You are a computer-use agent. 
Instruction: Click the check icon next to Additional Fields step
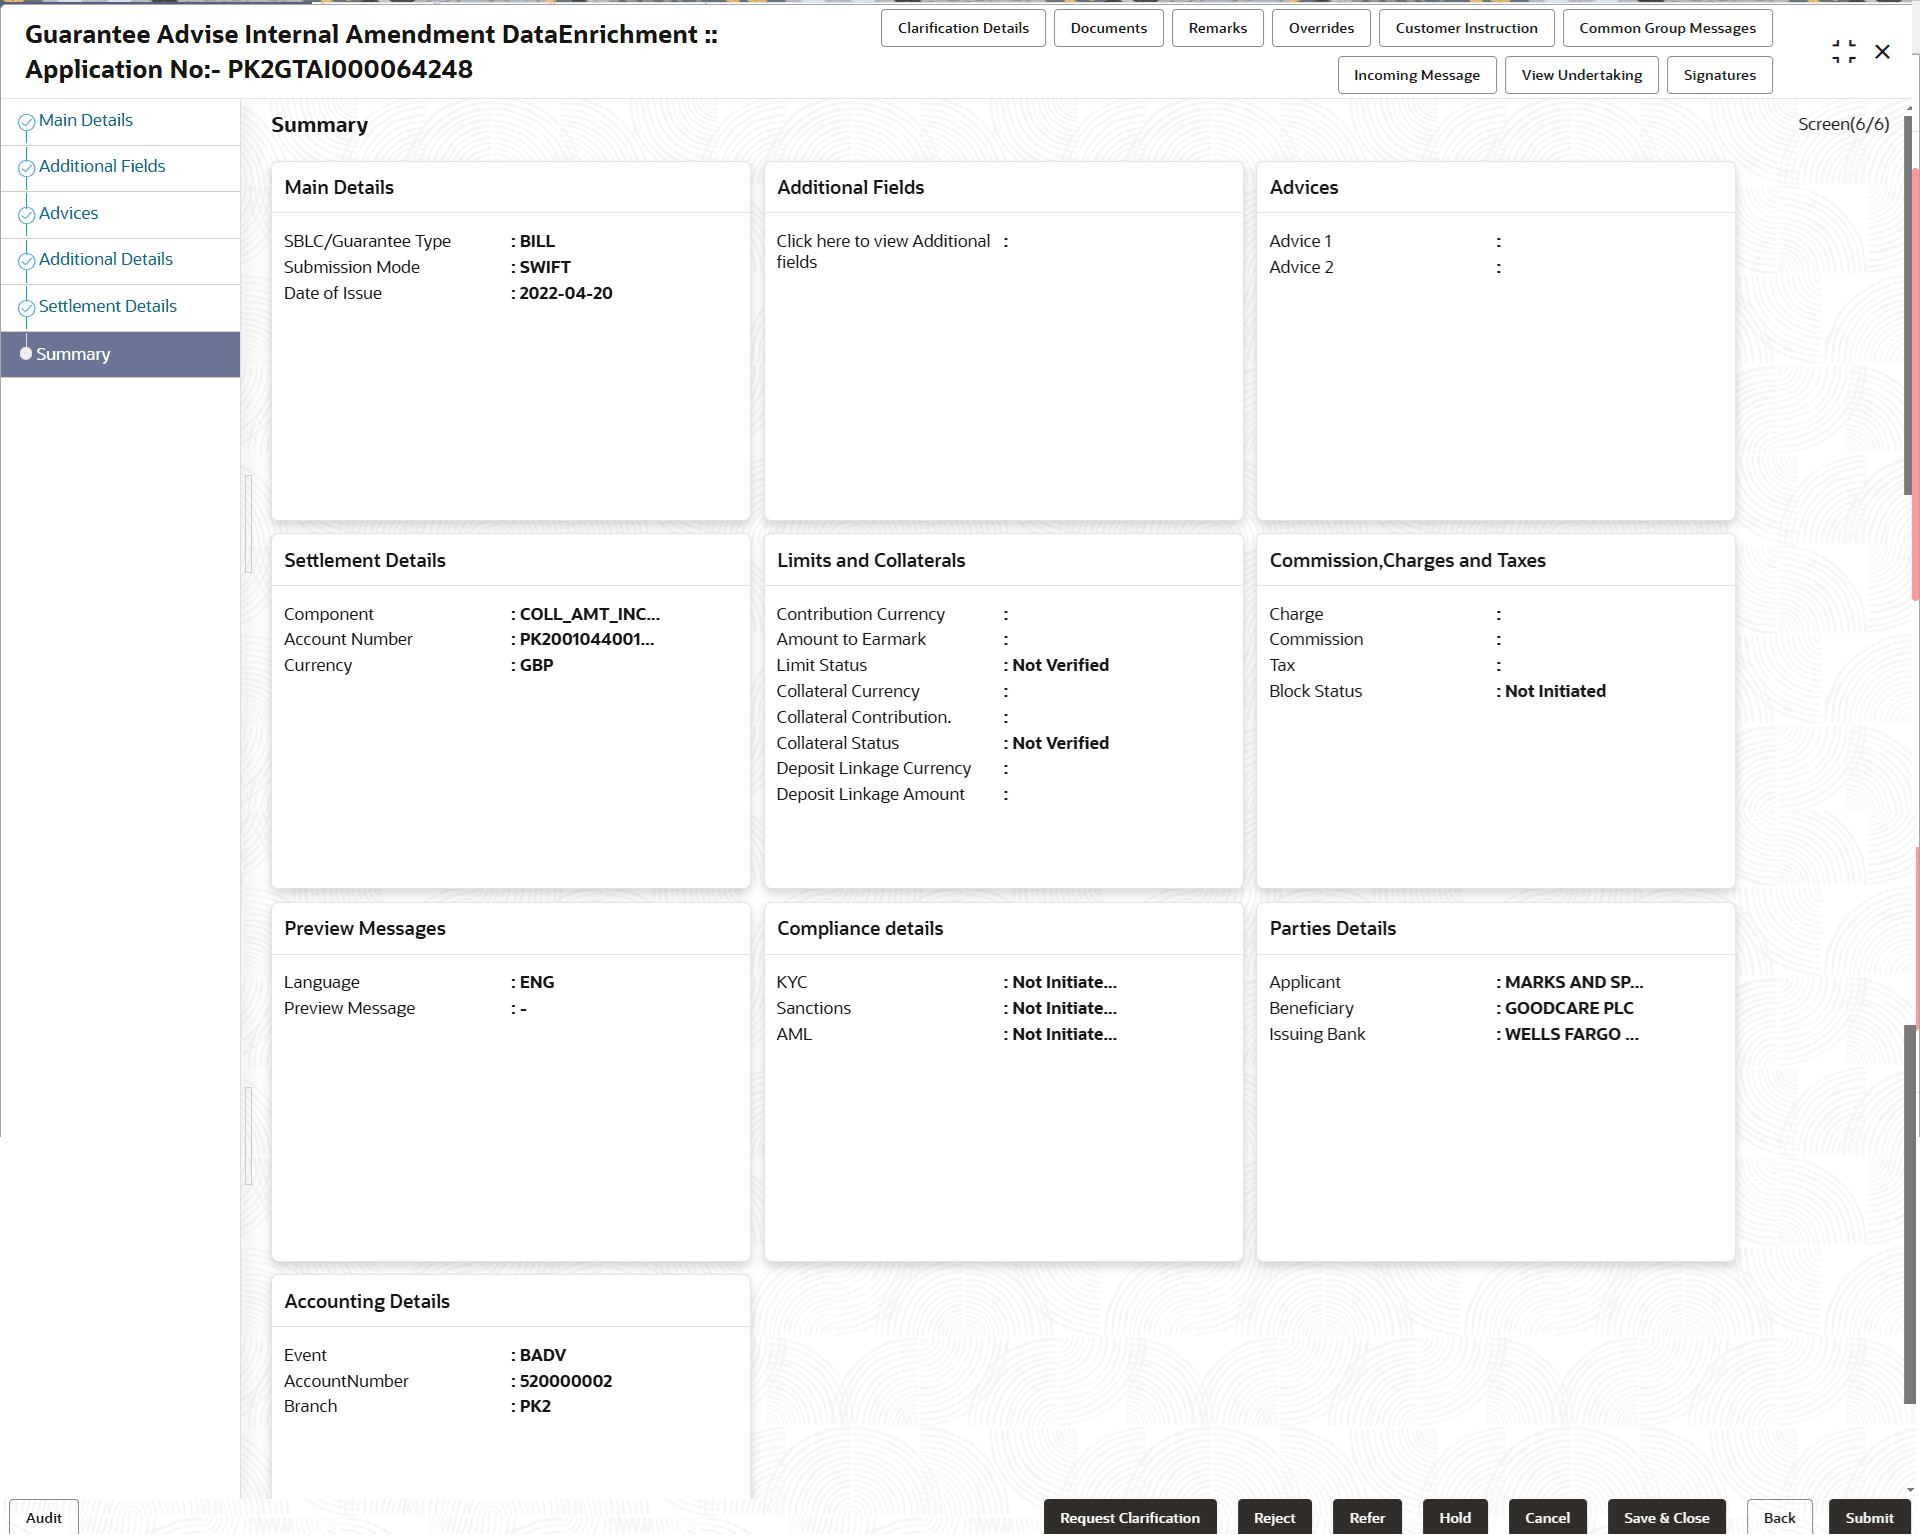(x=26, y=168)
